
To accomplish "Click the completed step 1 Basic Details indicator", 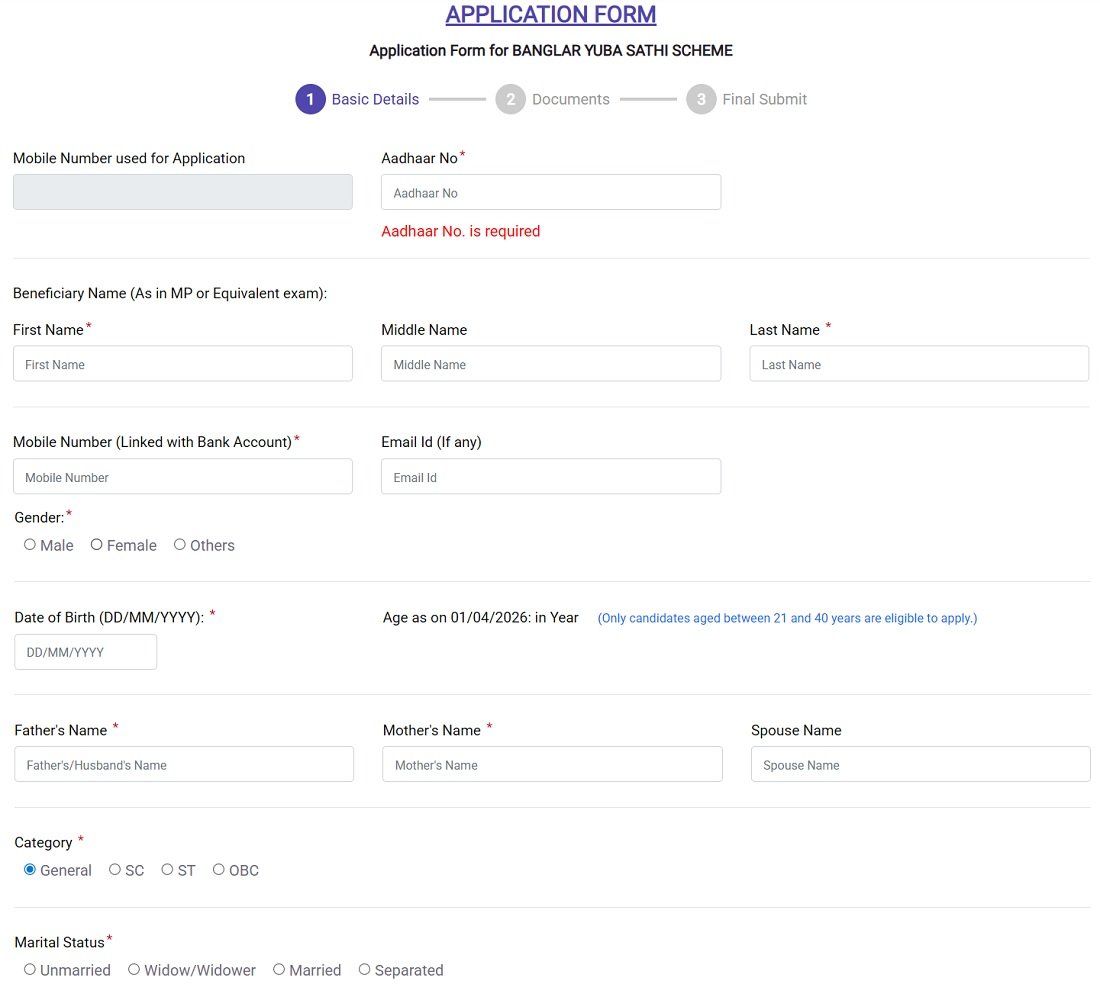I will [310, 99].
